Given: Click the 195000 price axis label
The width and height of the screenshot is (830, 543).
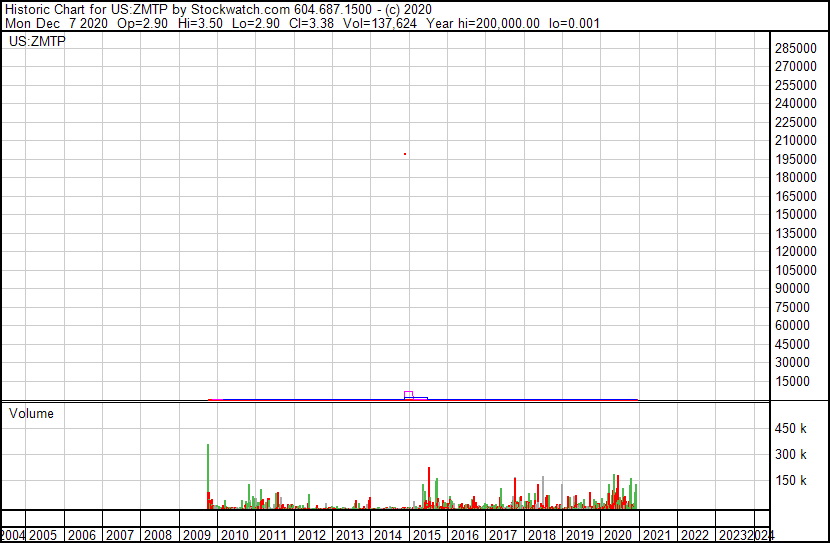Looking at the screenshot, I should point(796,159).
